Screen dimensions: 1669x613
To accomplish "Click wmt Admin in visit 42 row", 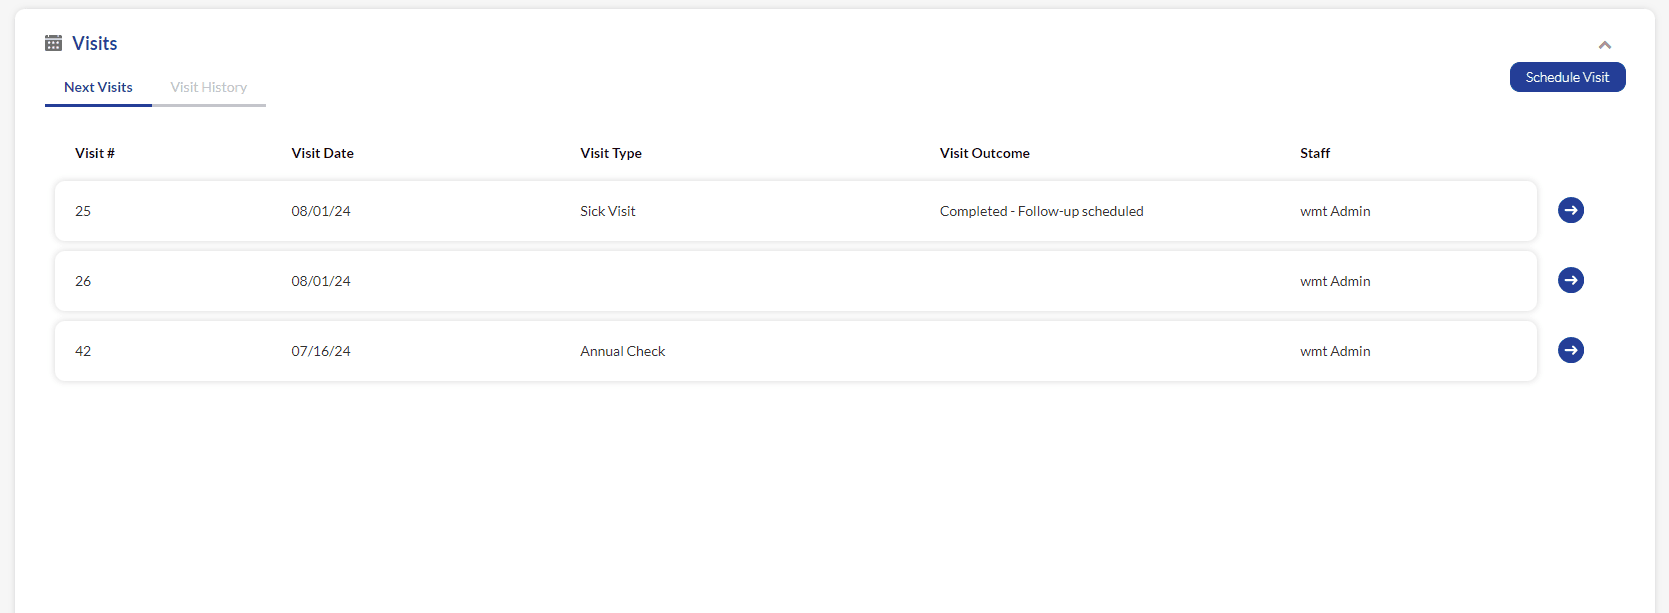I will pyautogui.click(x=1335, y=351).
